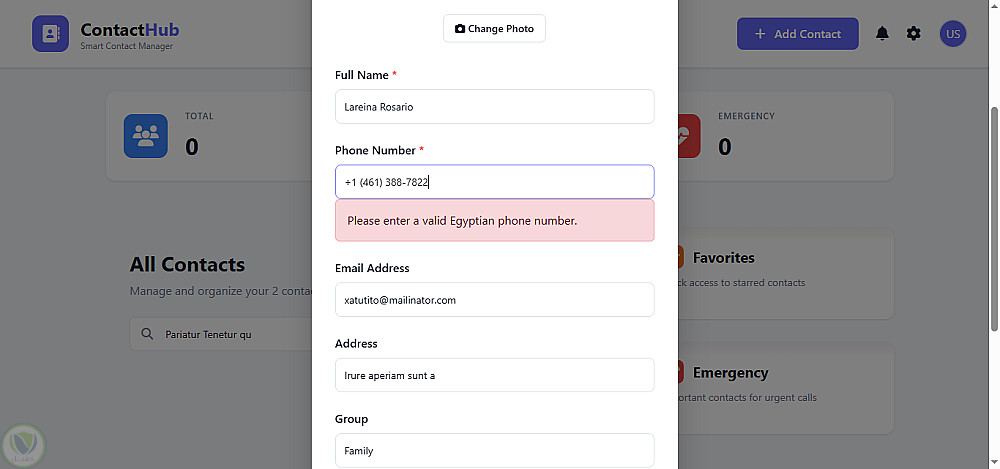Select the Address text field
The image size is (1000, 469).
[x=494, y=375]
